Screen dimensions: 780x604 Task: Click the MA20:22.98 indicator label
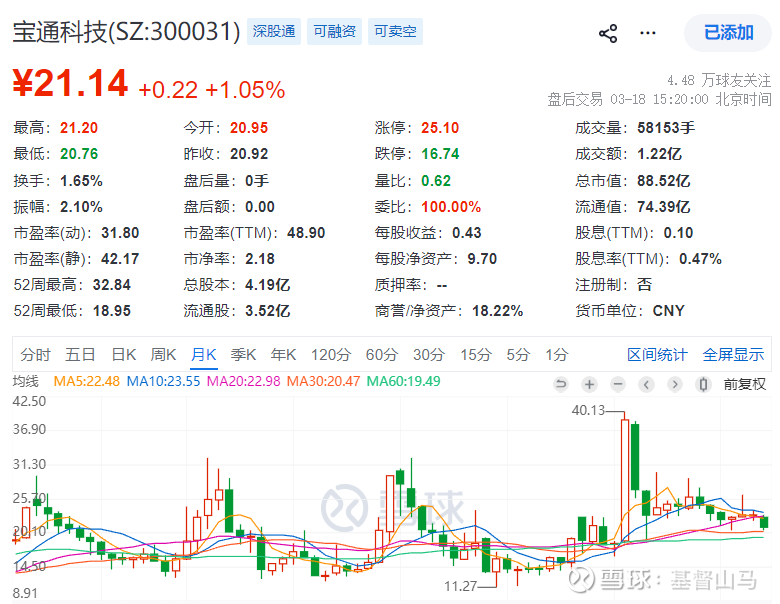tap(243, 382)
